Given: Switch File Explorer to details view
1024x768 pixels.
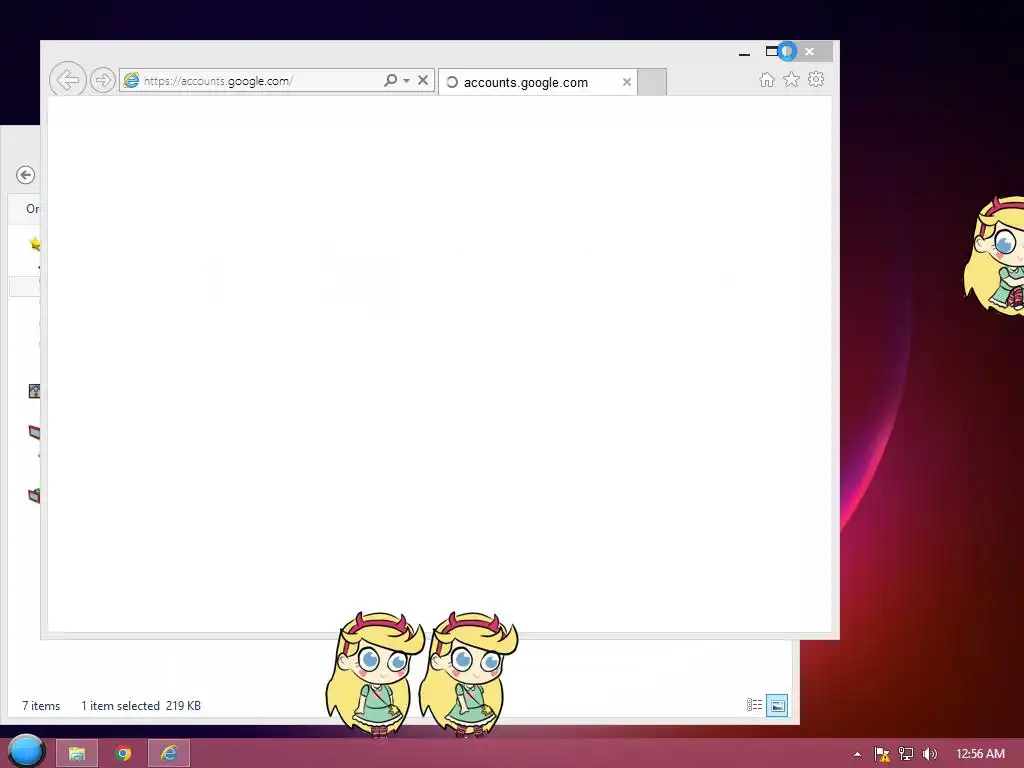Looking at the screenshot, I should [x=754, y=705].
